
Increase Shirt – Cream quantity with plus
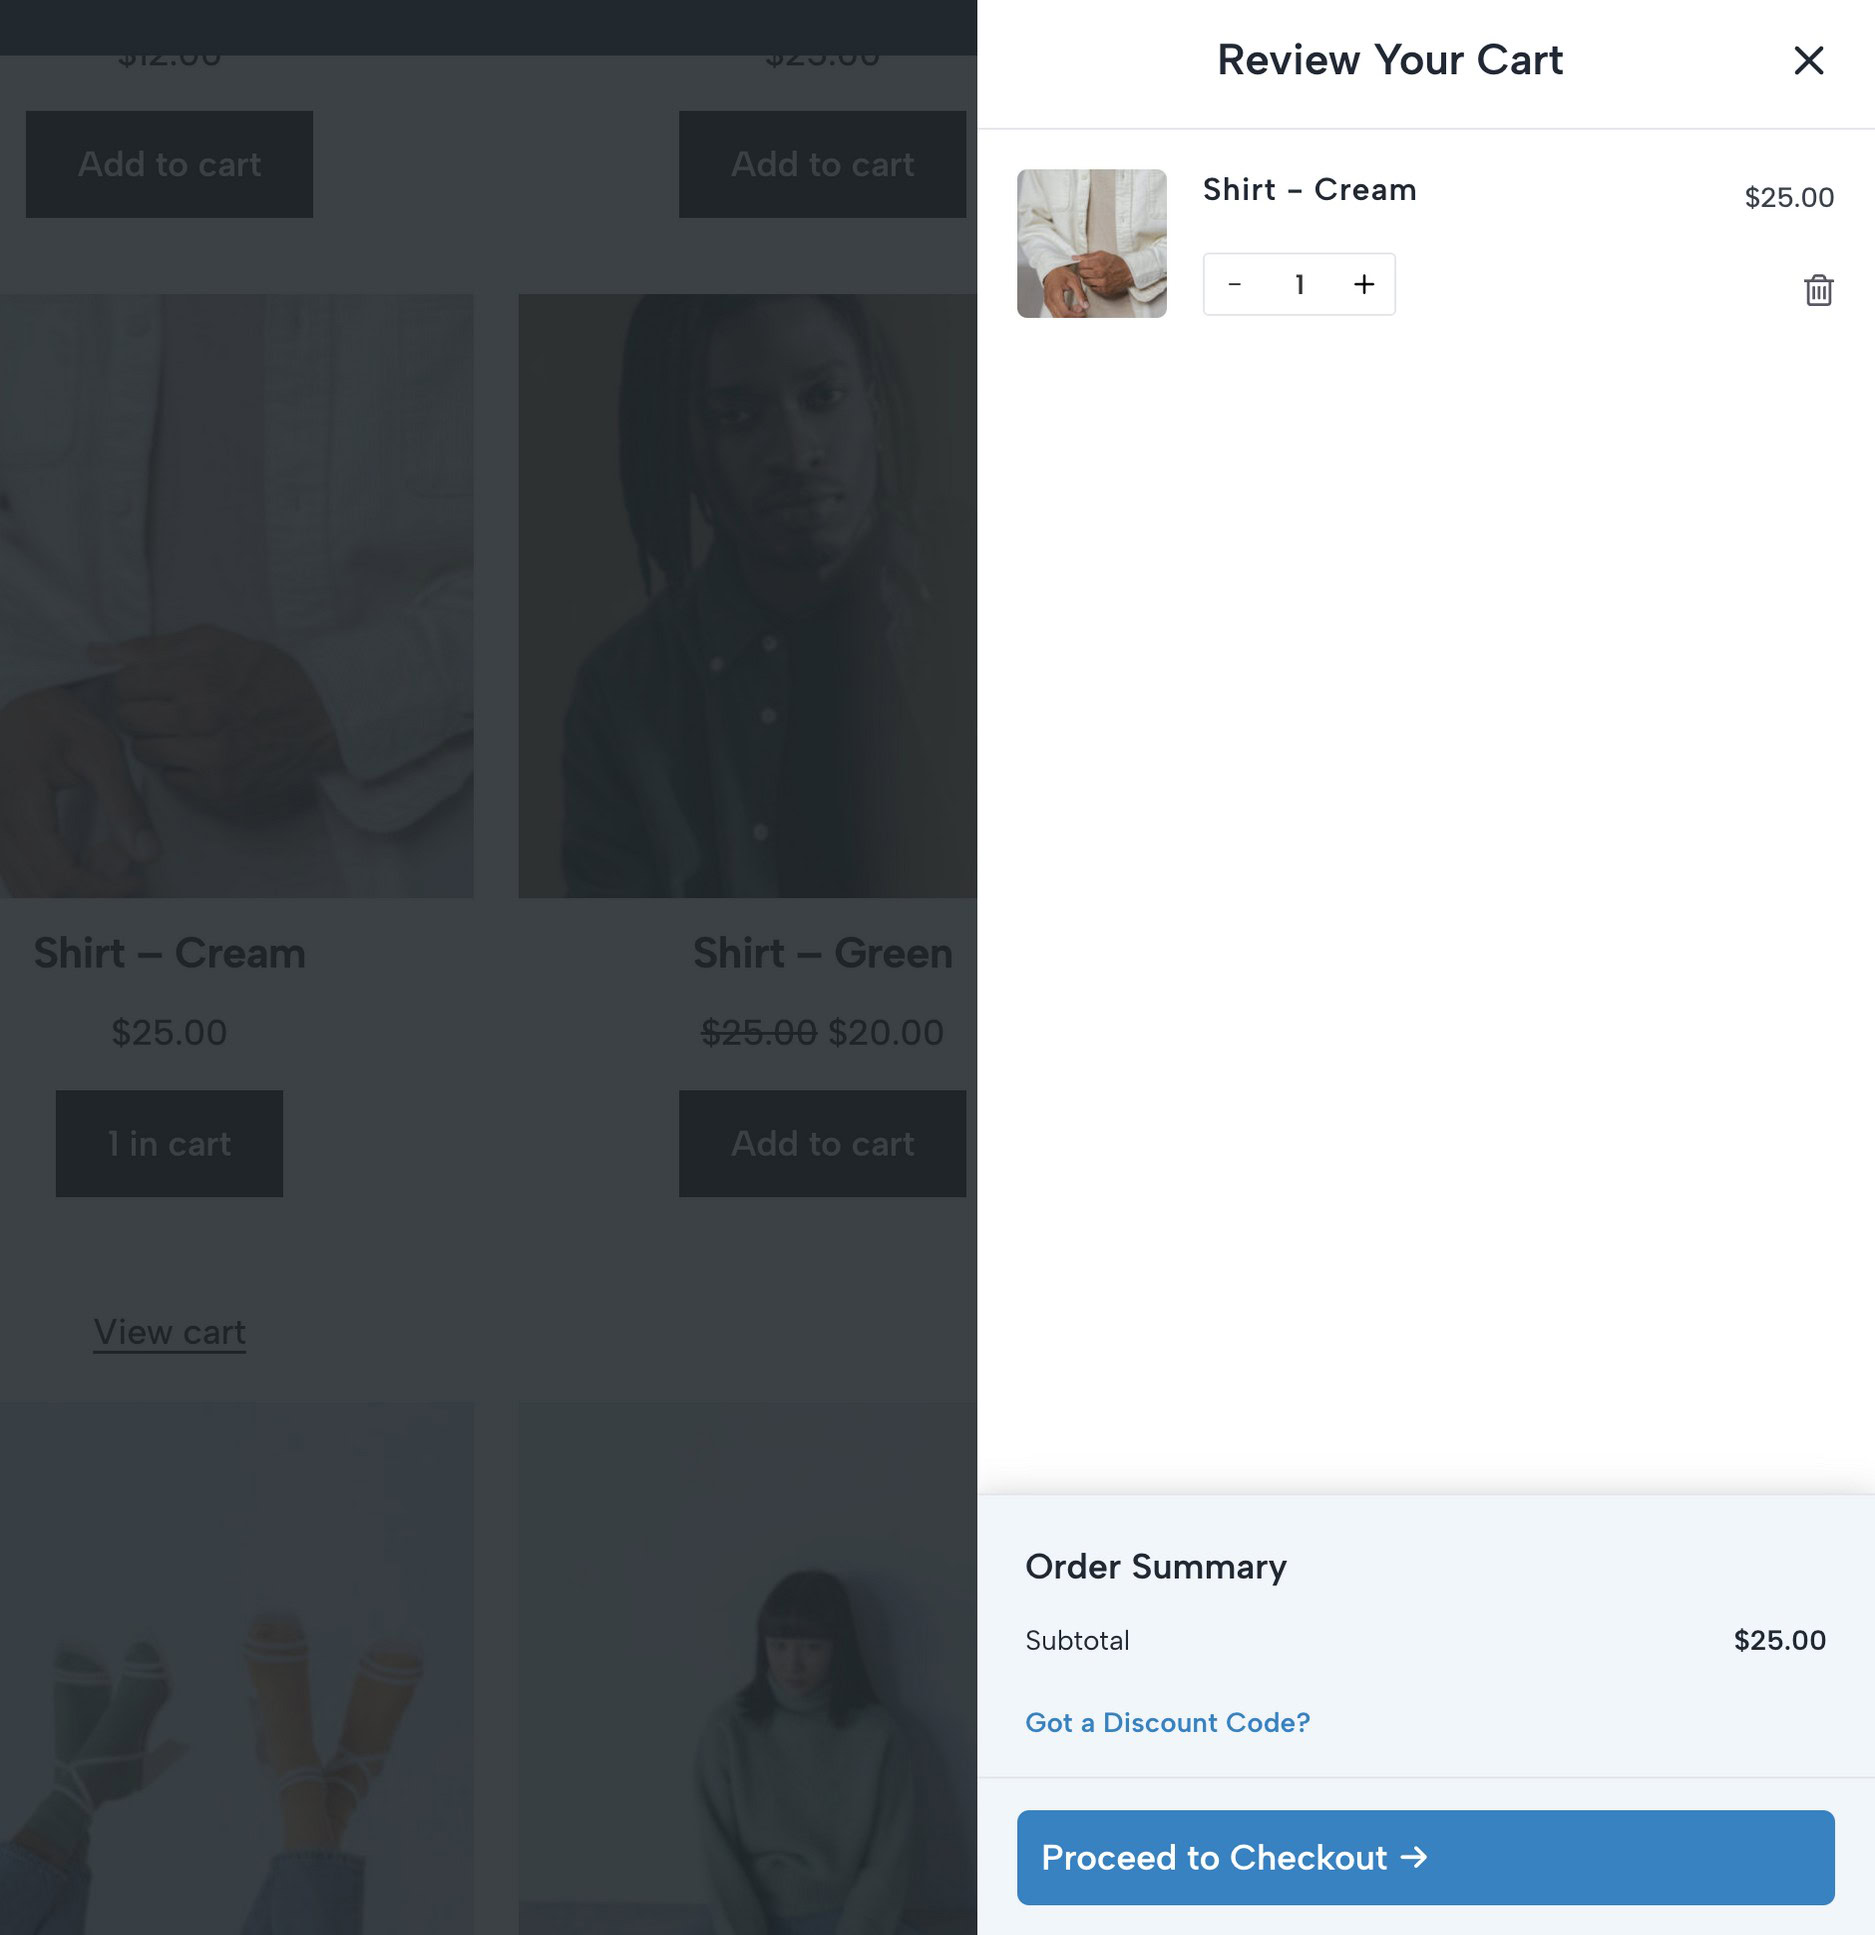[x=1364, y=285]
